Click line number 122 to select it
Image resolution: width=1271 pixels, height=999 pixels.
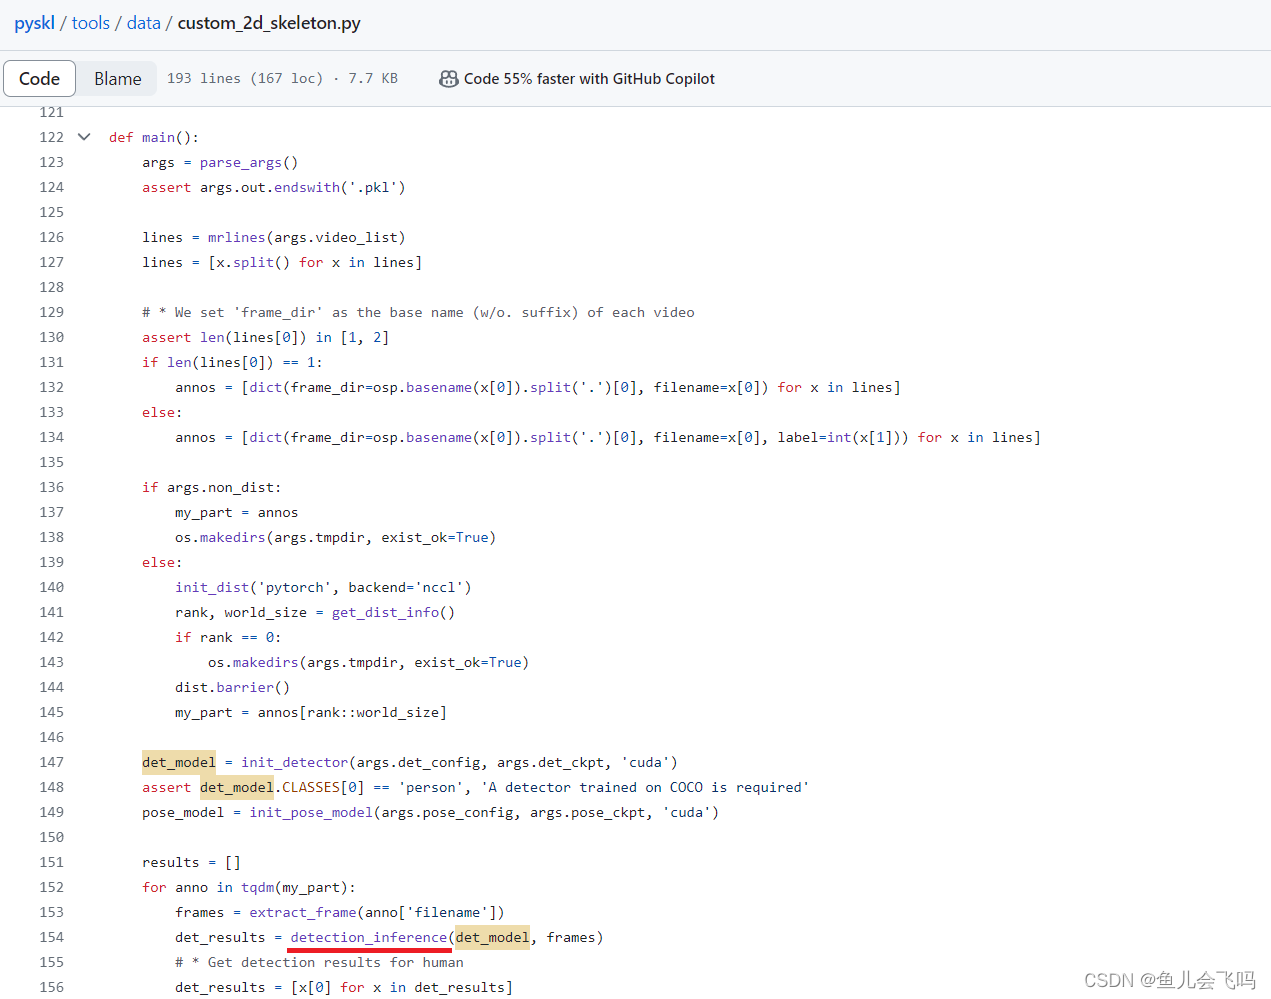pyautogui.click(x=50, y=136)
